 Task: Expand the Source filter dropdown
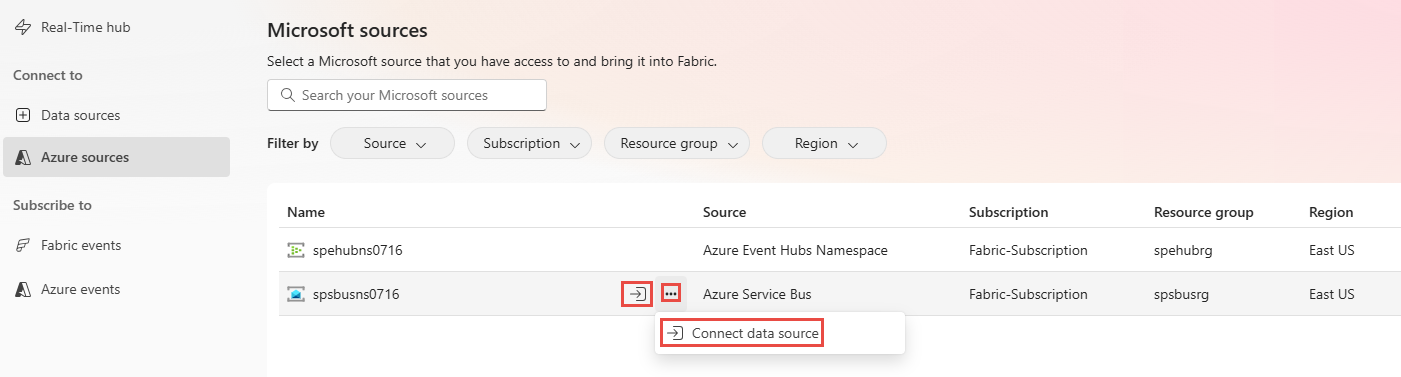tap(392, 143)
